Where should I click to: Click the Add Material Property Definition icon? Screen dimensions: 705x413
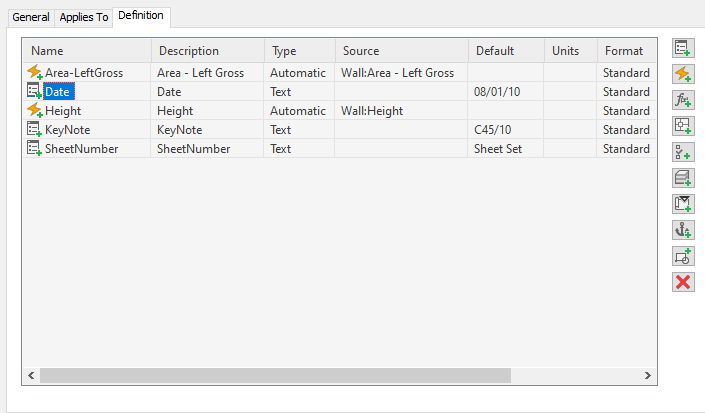pyautogui.click(x=683, y=178)
